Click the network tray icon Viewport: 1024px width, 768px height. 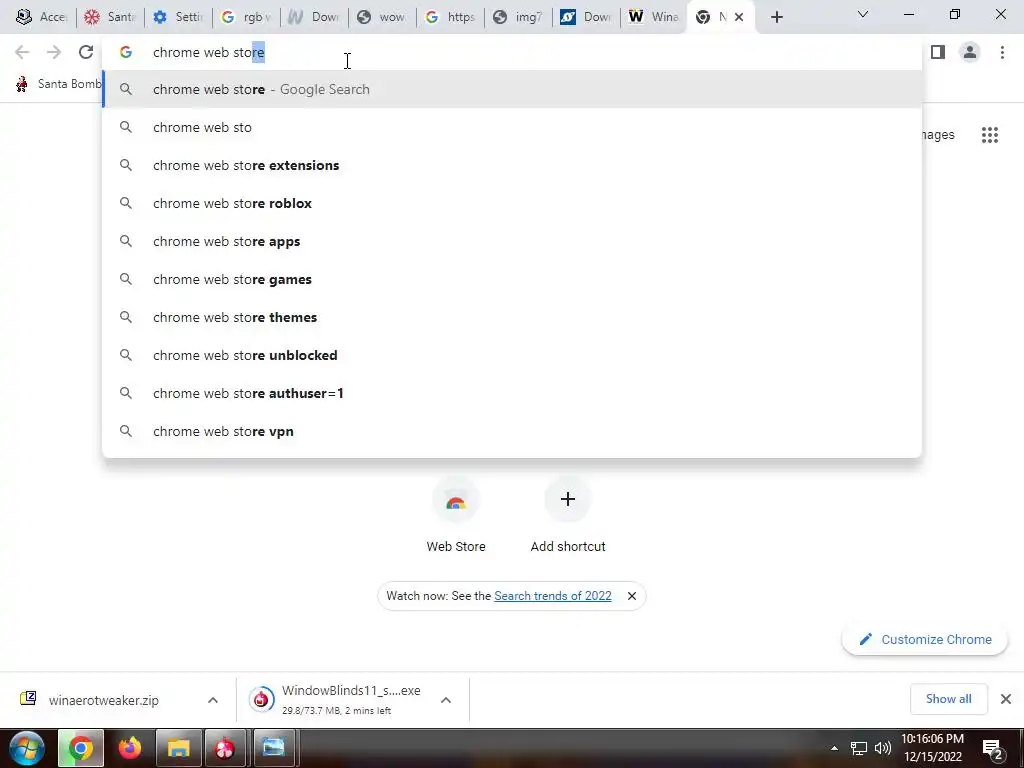(858, 748)
